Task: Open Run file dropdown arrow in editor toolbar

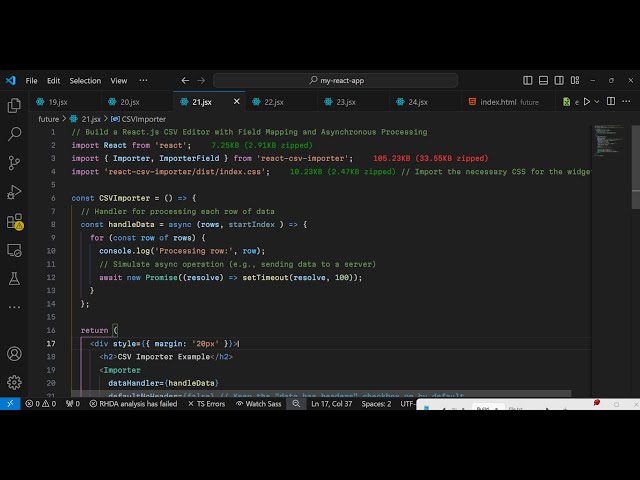Action: click(598, 102)
